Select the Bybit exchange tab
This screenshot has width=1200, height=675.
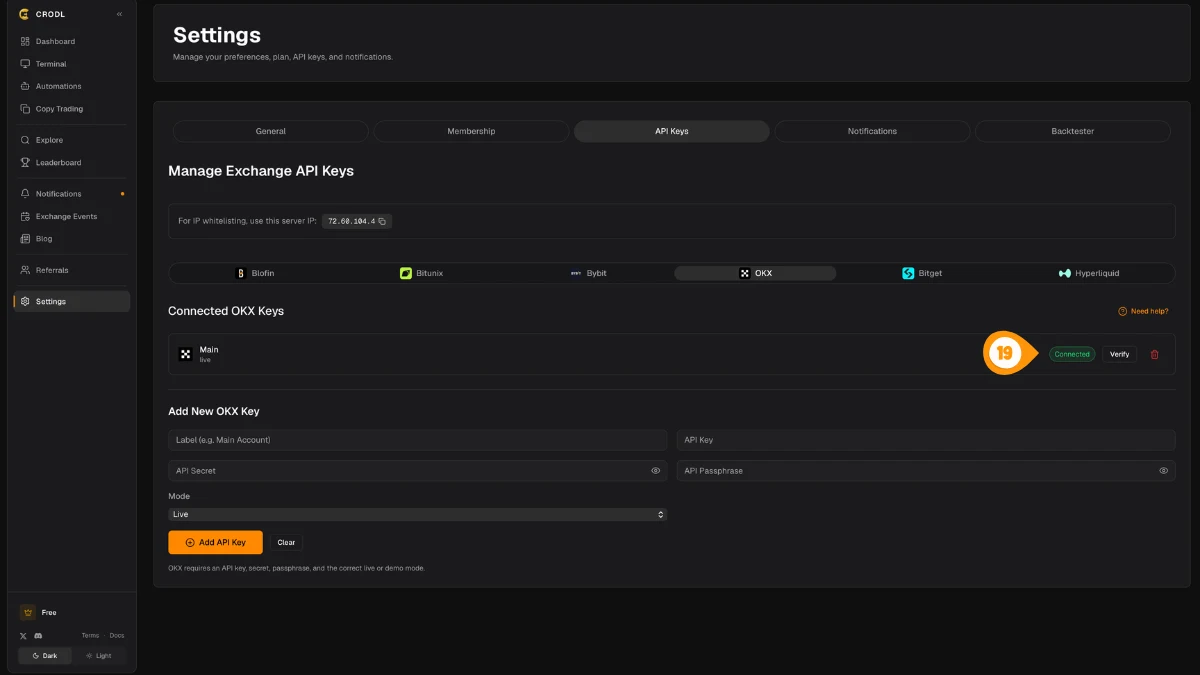(x=588, y=273)
